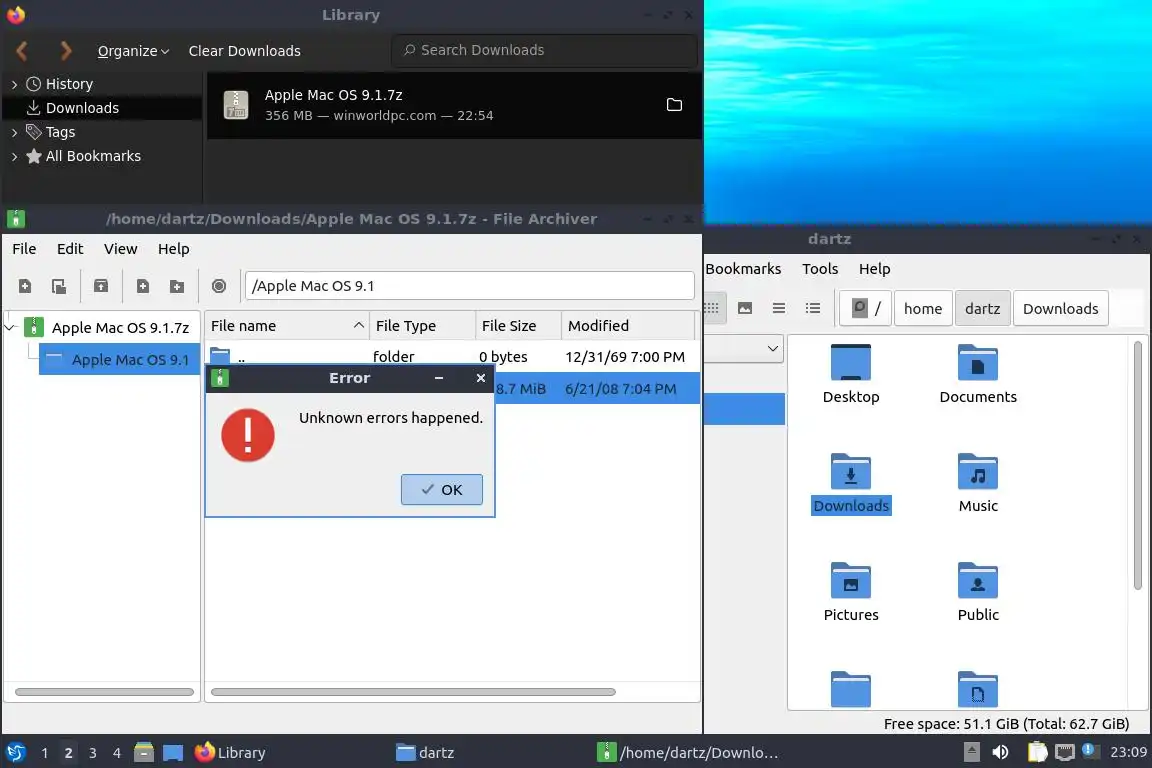Open the Desktop folder icon
Viewport: 1152px width, 768px height.
pyautogui.click(x=851, y=362)
